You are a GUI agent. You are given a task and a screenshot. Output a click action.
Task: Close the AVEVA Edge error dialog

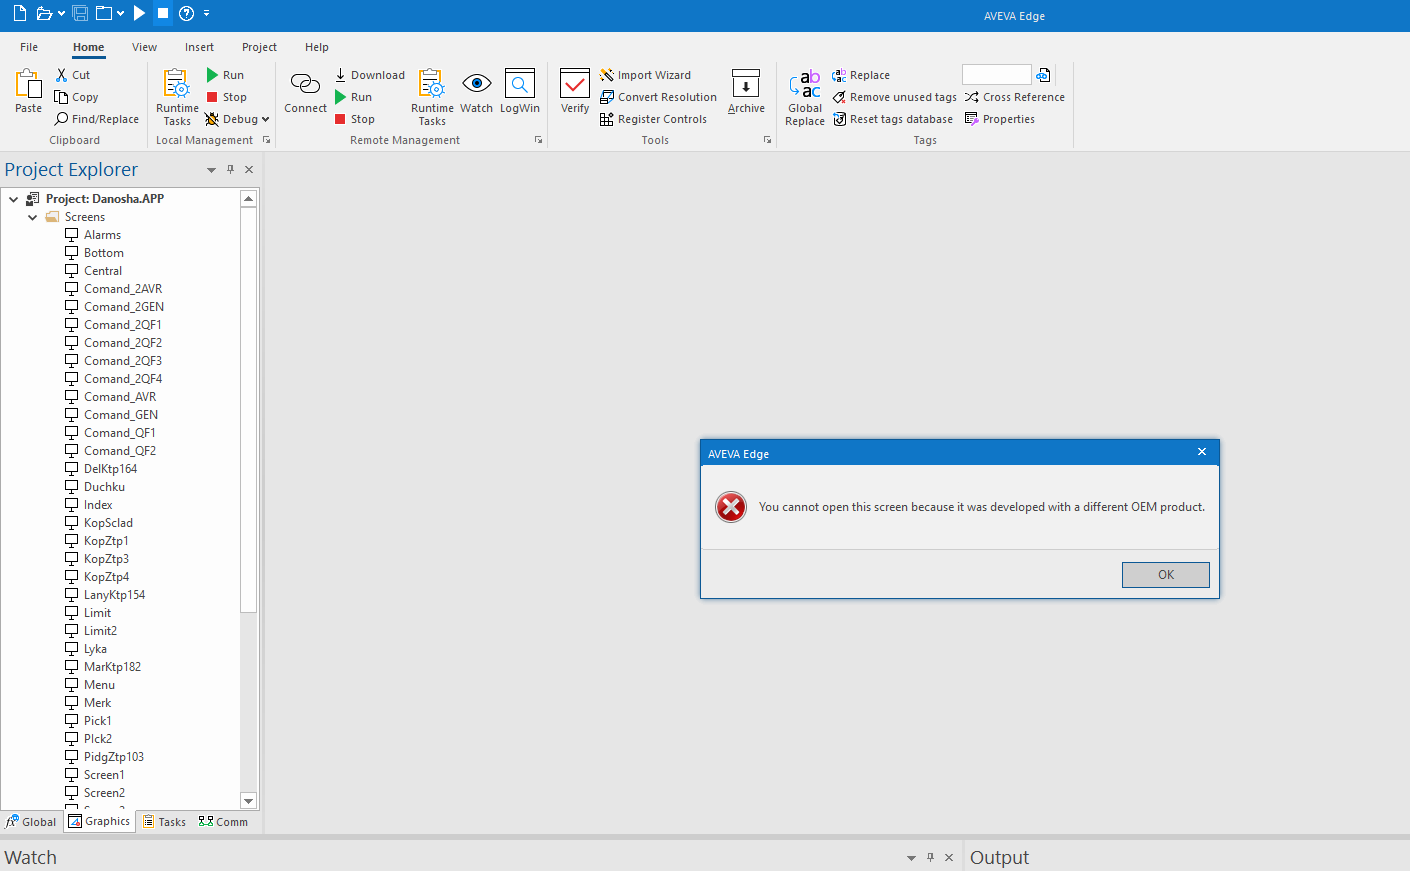(1202, 452)
